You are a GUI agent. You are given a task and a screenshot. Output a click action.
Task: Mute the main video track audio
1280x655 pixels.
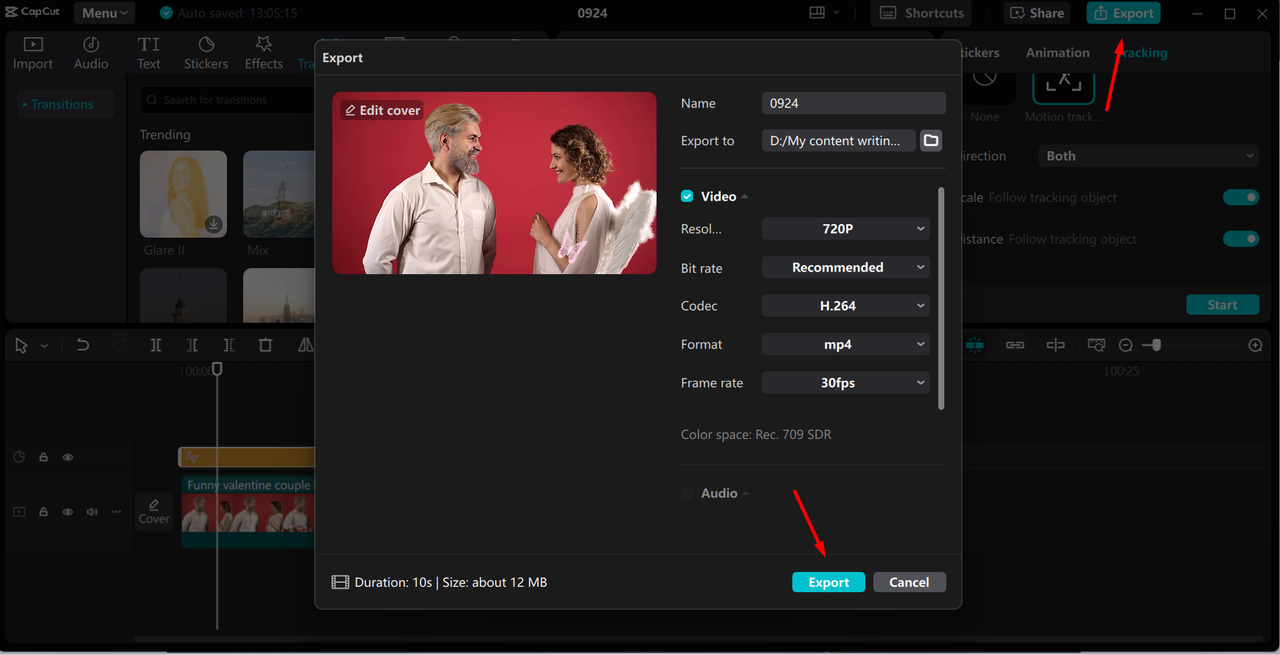coord(92,512)
